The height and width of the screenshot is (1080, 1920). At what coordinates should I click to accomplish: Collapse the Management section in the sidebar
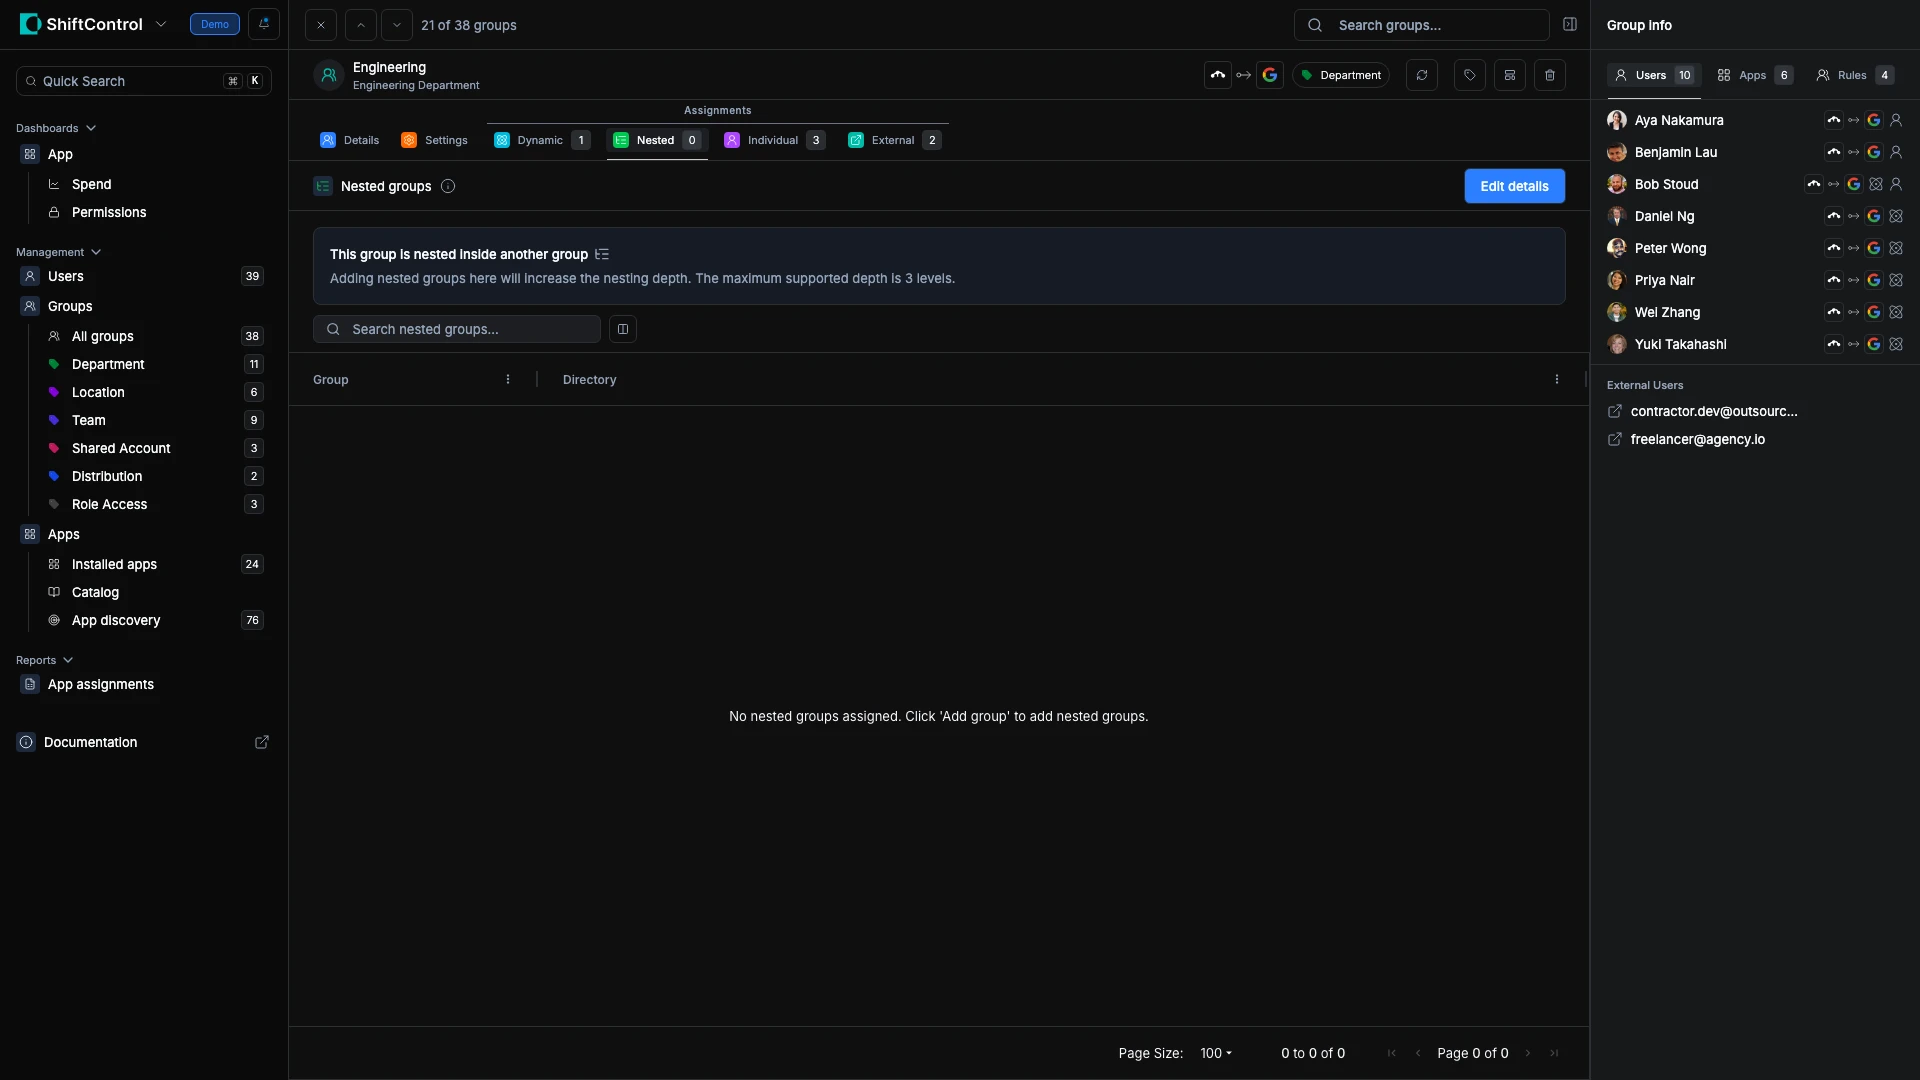point(95,252)
